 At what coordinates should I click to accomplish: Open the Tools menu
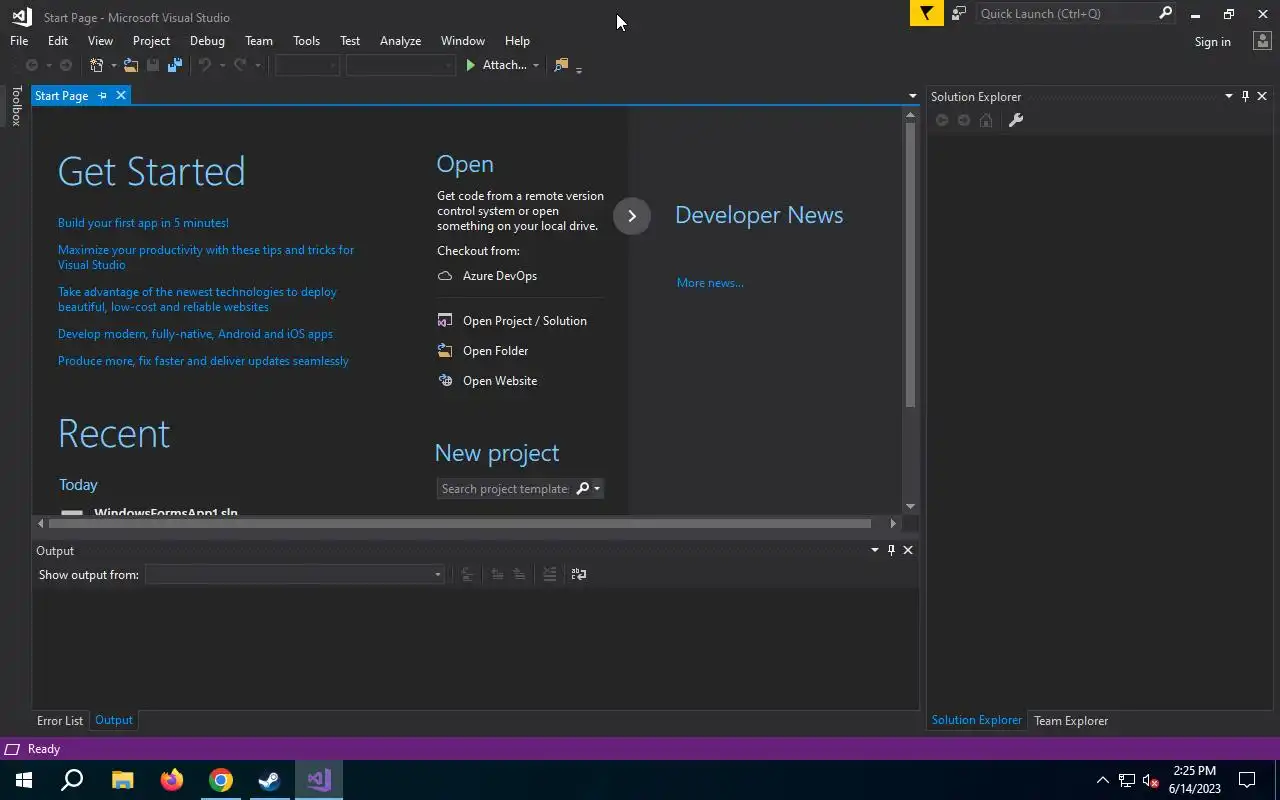[306, 41]
